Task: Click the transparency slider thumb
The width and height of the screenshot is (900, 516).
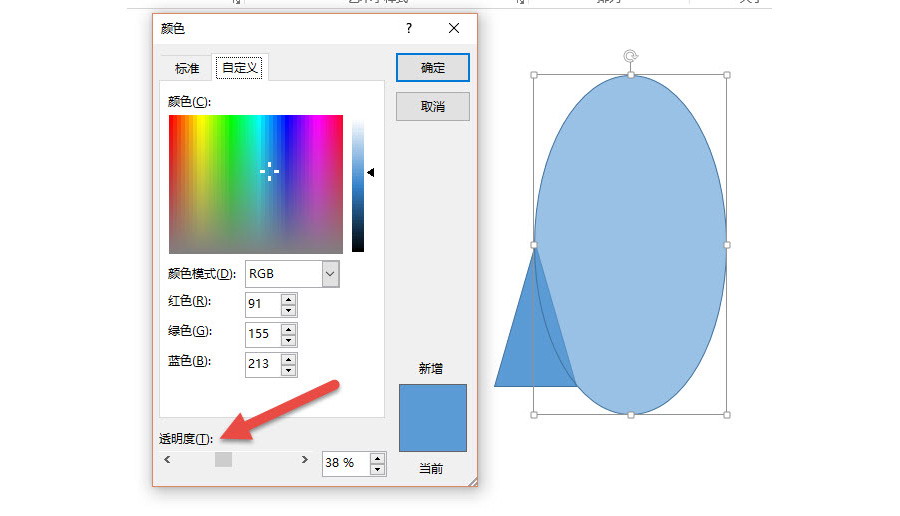Action: click(223, 459)
